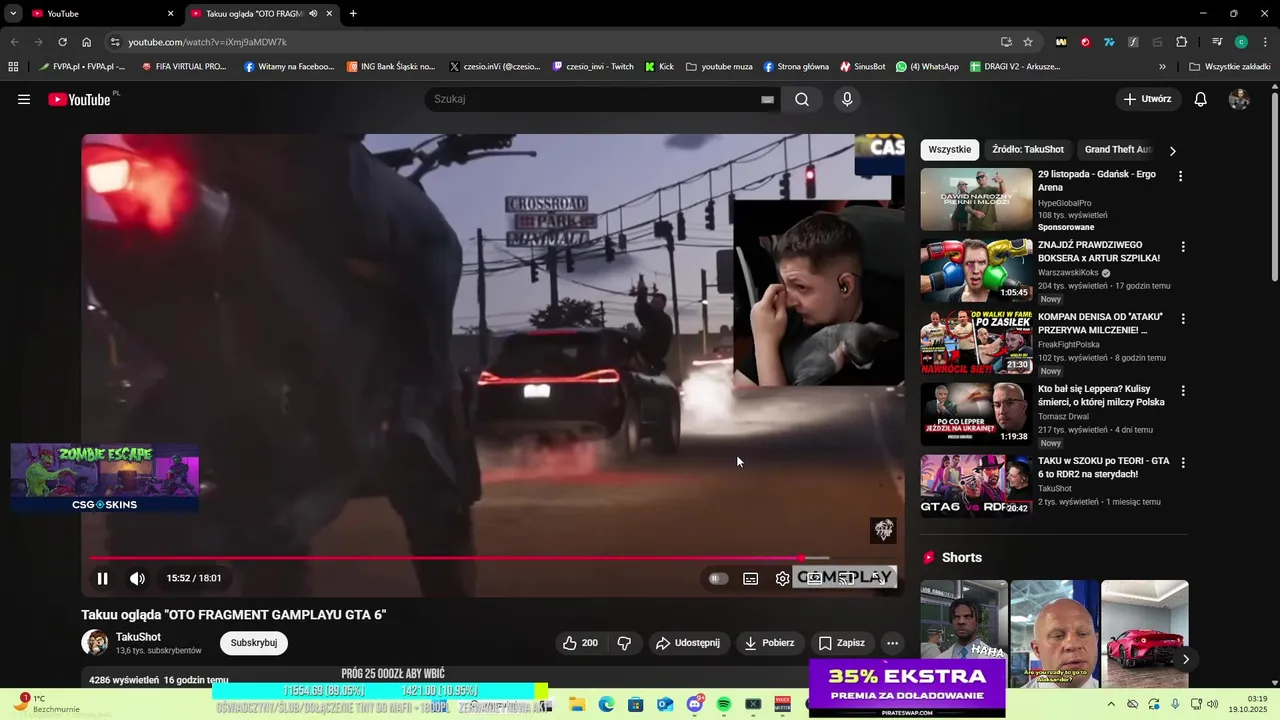1280x720 pixels.
Task: Like the video with thumbs up
Action: 581,643
